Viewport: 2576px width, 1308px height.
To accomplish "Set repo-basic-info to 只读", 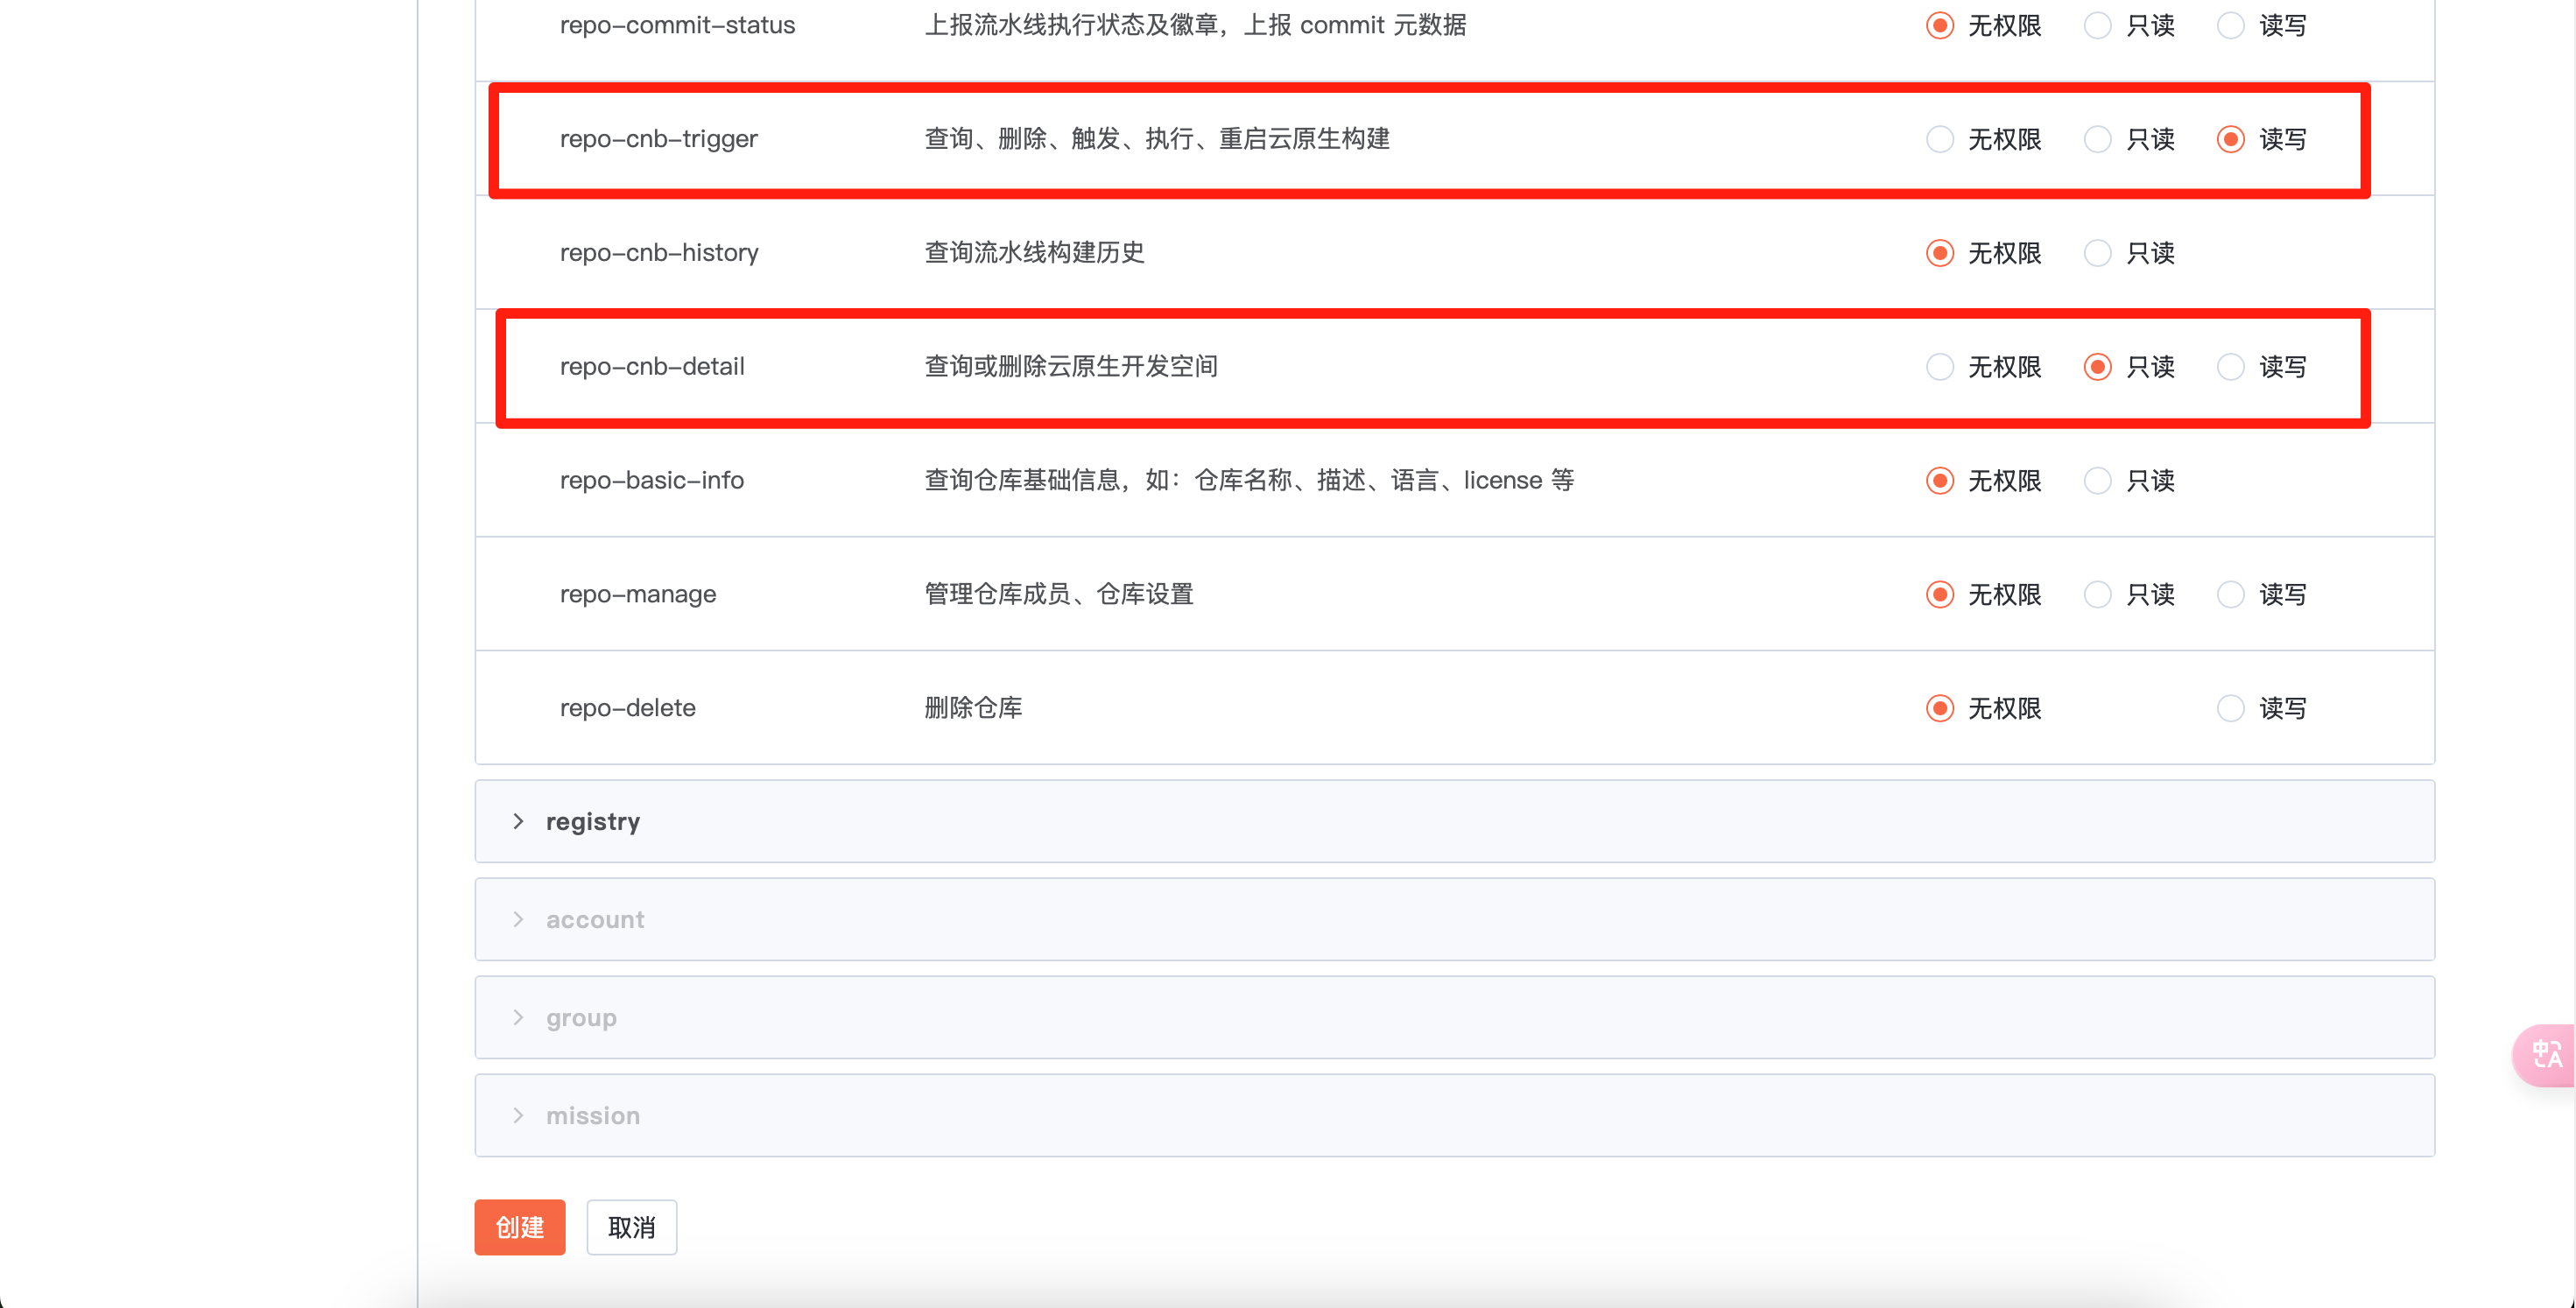I will [2097, 480].
